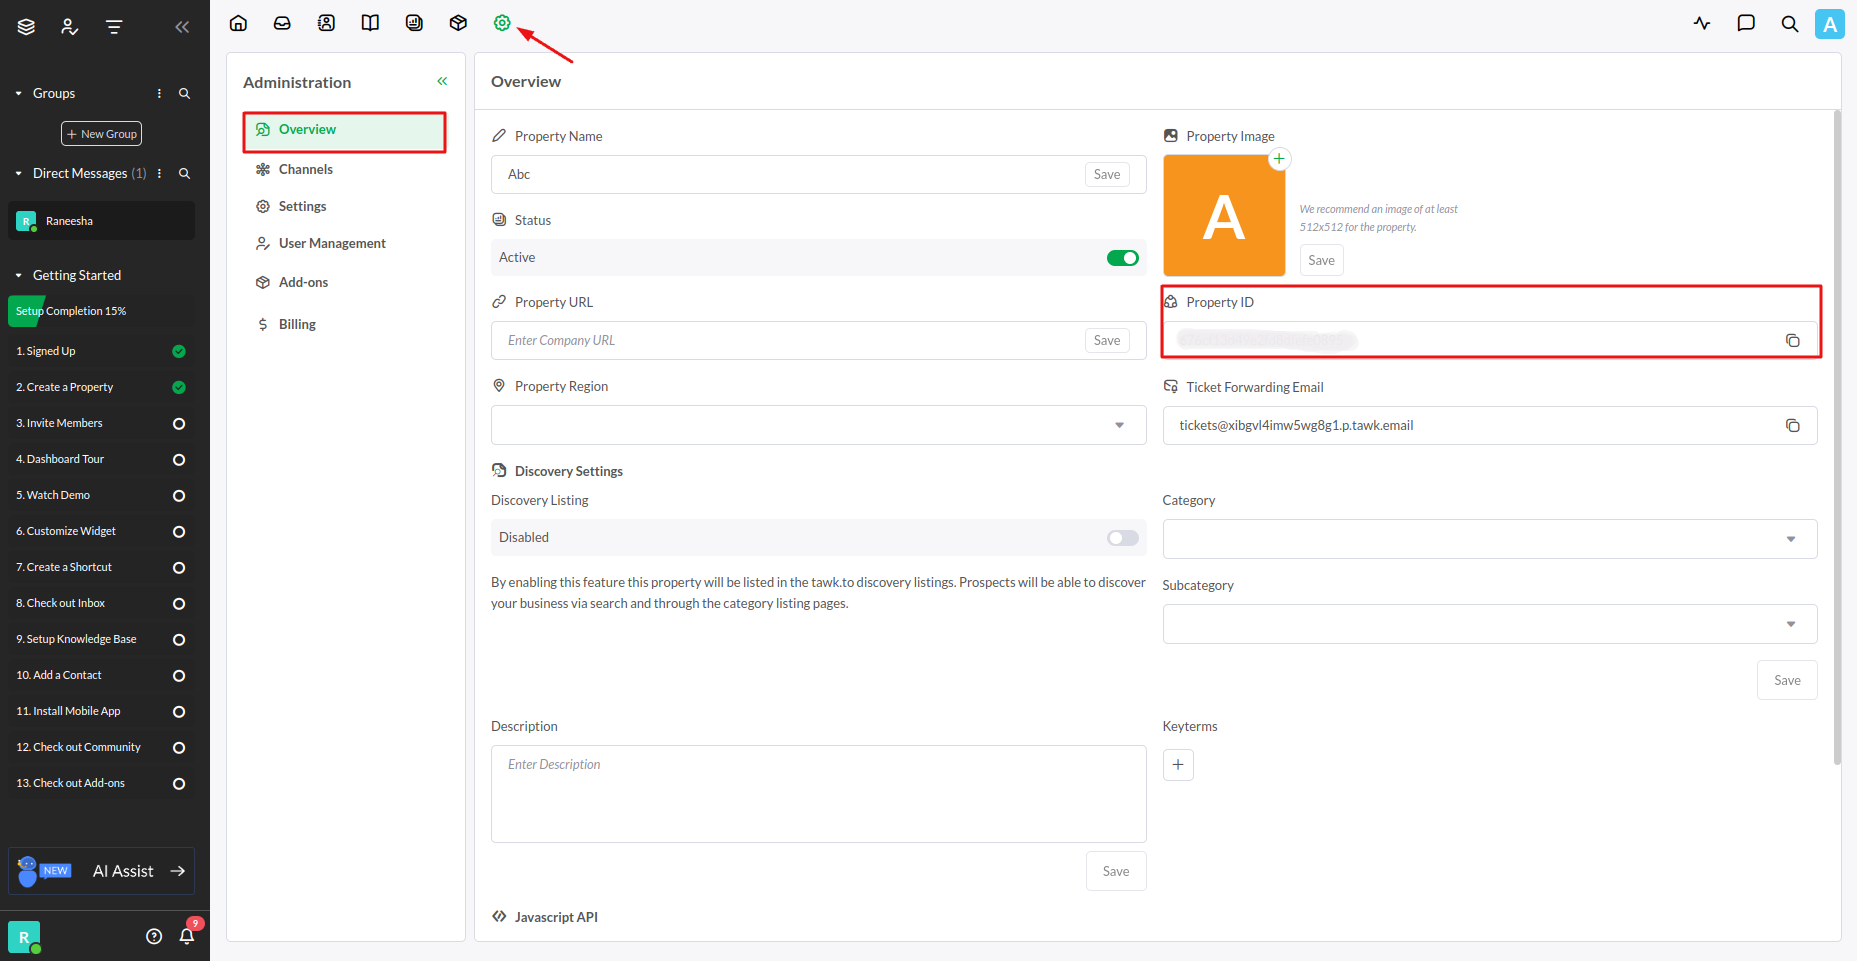This screenshot has width=1857, height=961.
Task: Click the New Group button
Action: click(101, 134)
